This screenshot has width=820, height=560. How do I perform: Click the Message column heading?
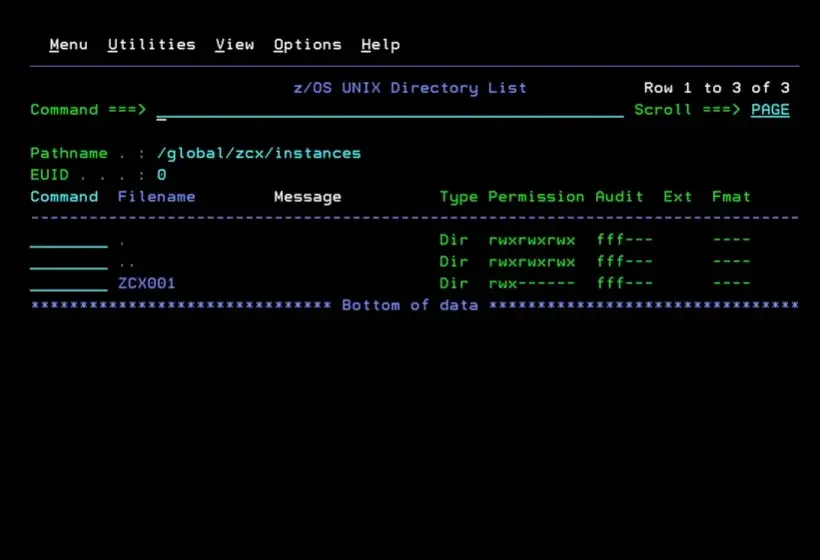308,197
